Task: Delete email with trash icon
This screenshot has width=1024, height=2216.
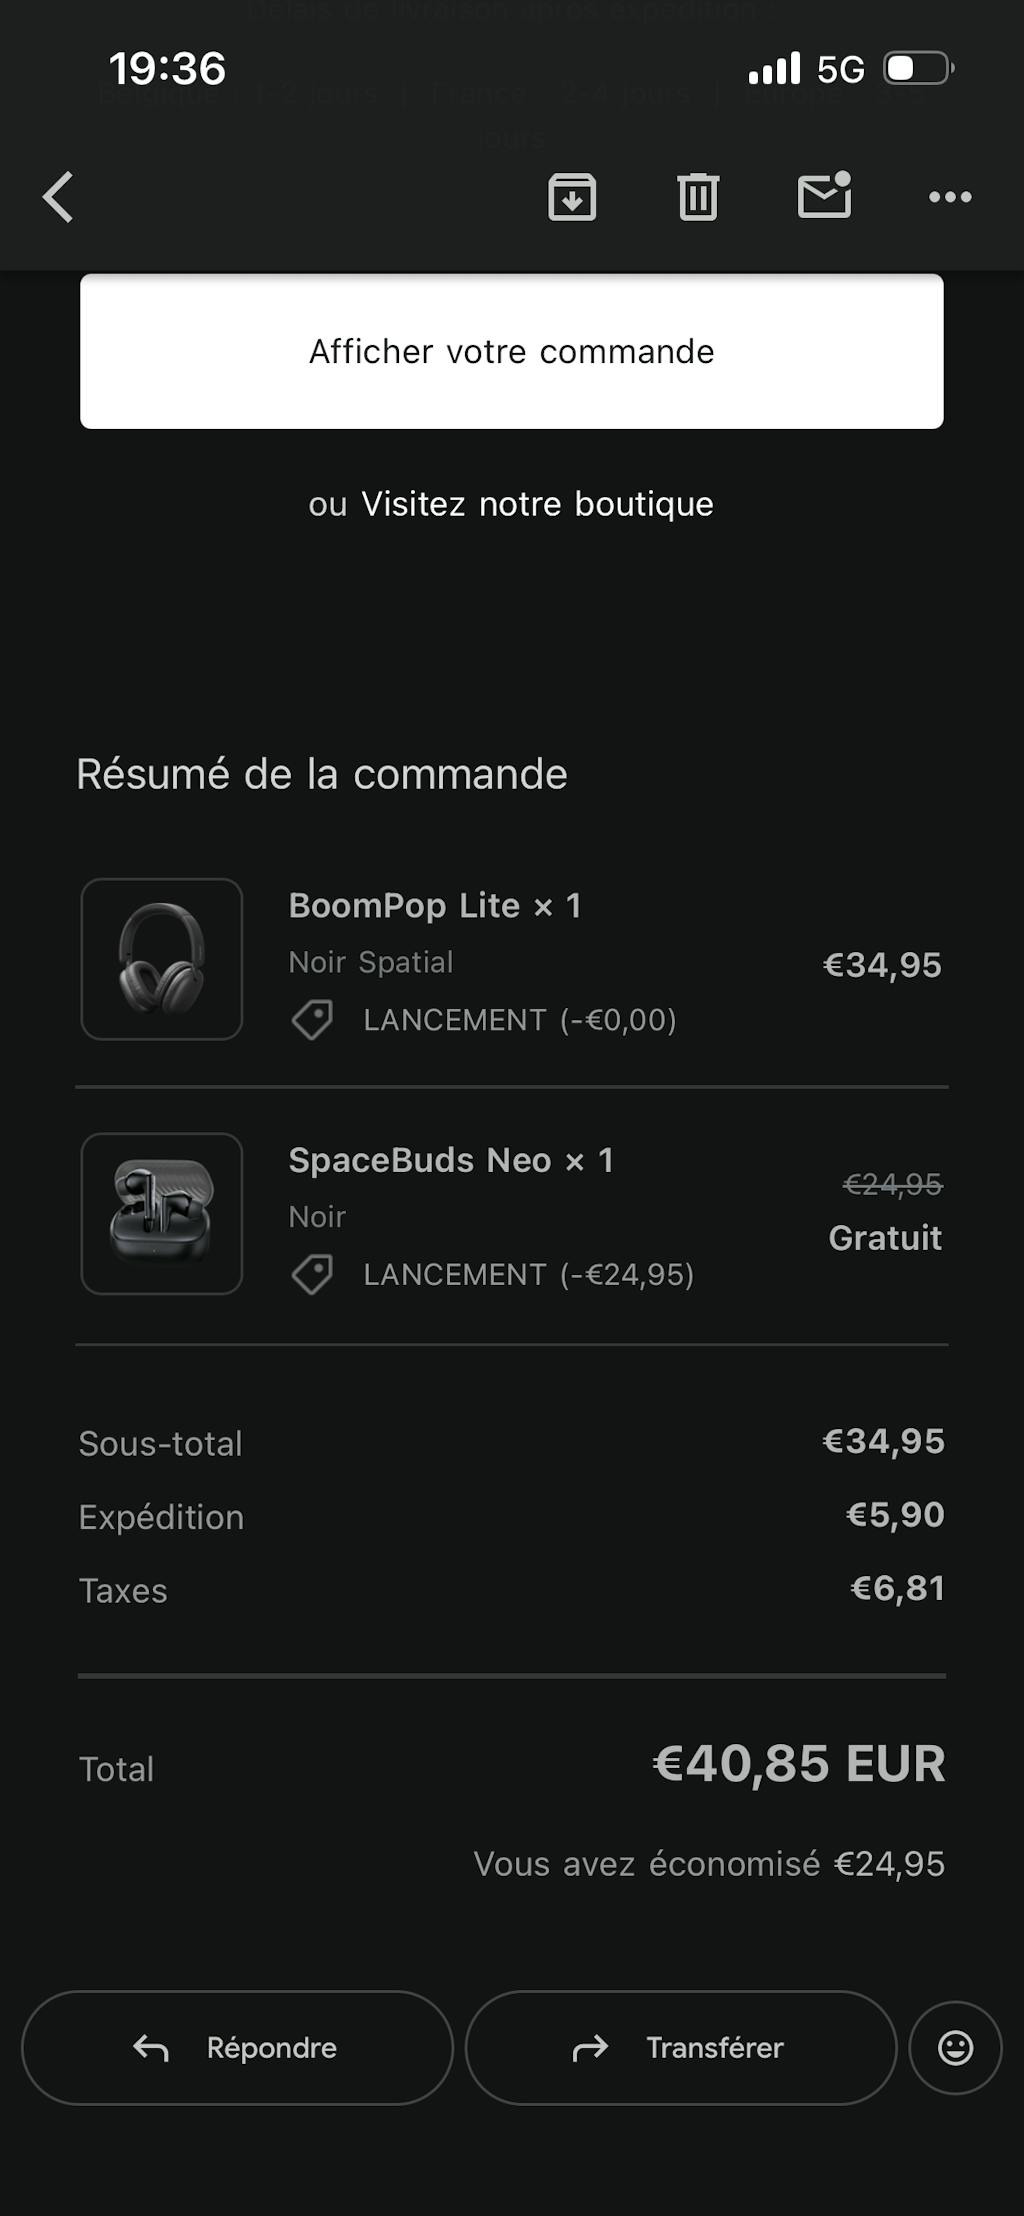Action: click(x=698, y=196)
